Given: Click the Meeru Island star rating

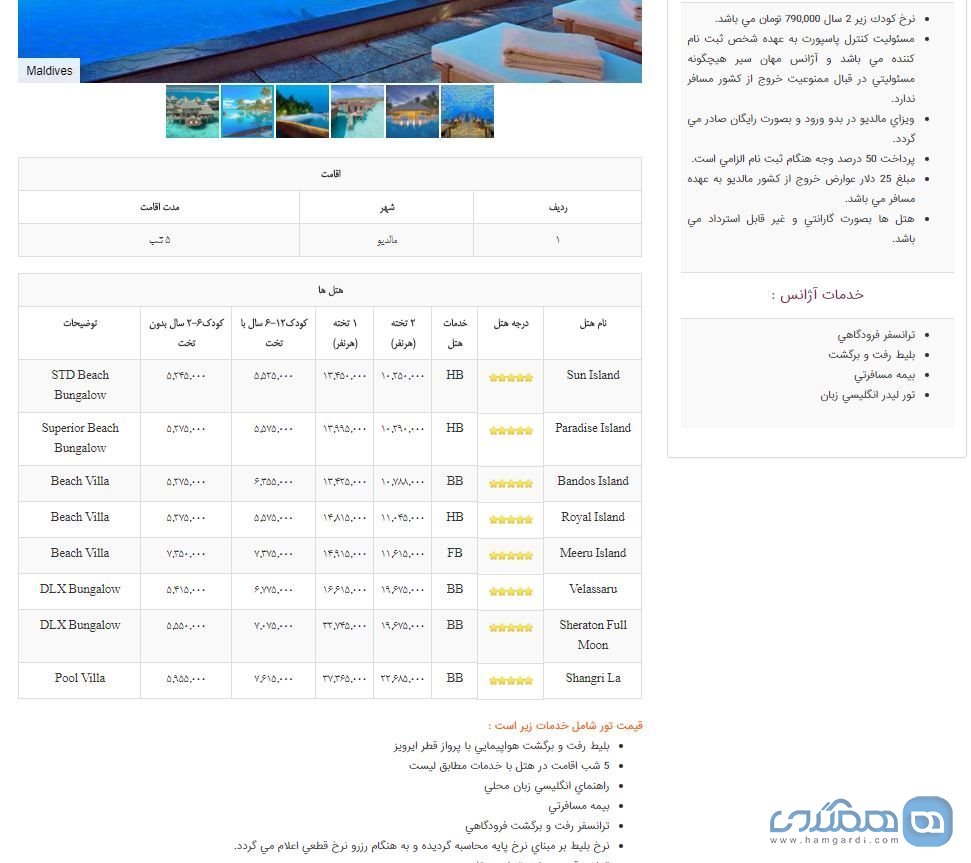Looking at the screenshot, I should [x=511, y=556].
